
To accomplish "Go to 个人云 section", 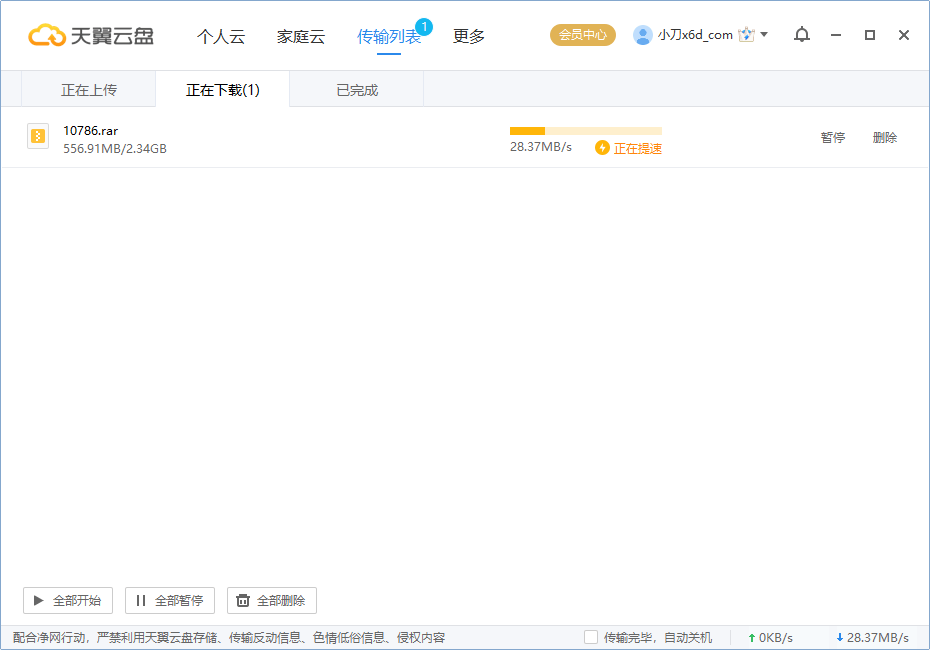I will (x=221, y=34).
